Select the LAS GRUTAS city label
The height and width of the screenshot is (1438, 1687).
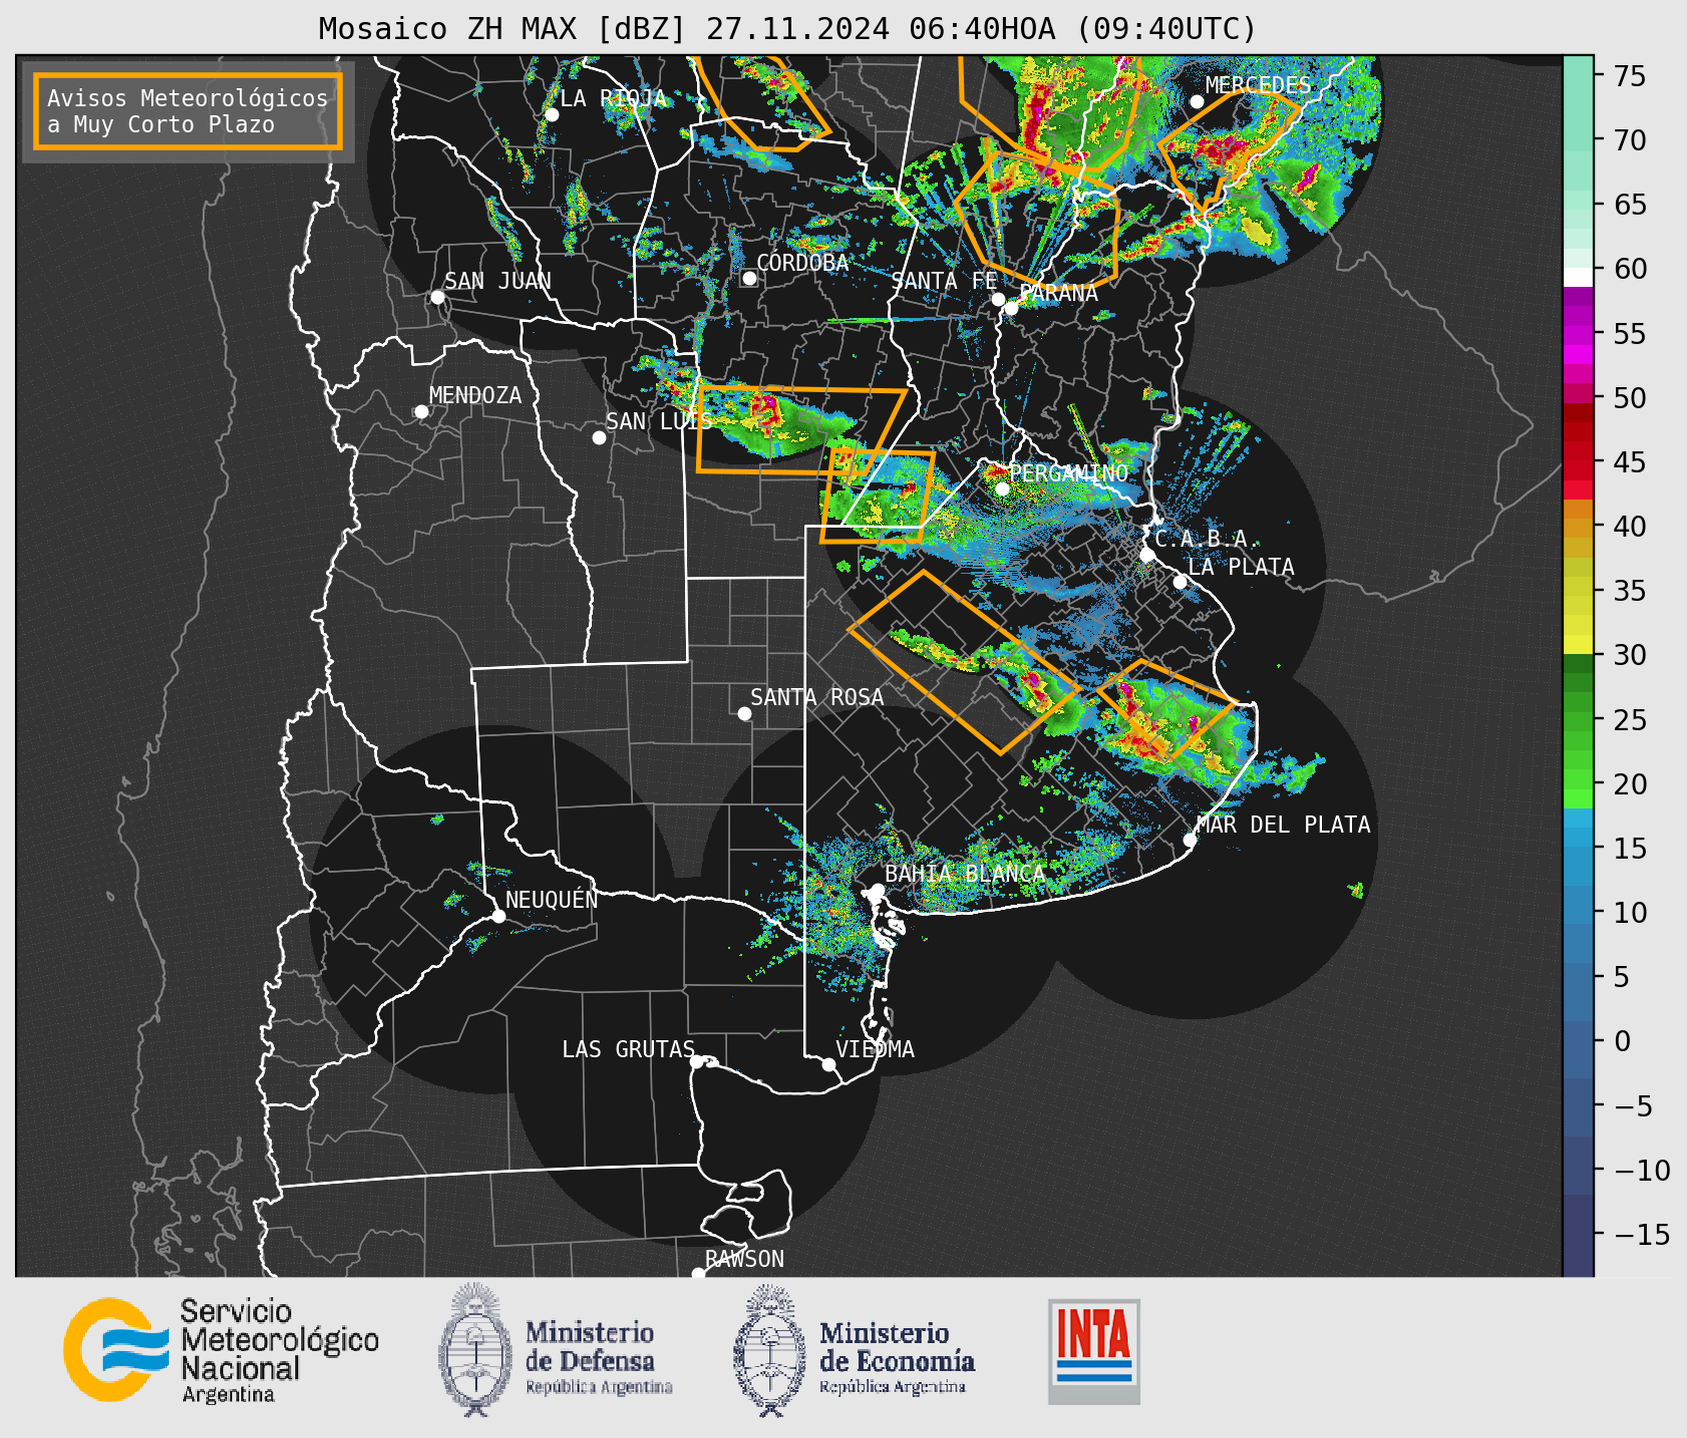pos(628,1049)
